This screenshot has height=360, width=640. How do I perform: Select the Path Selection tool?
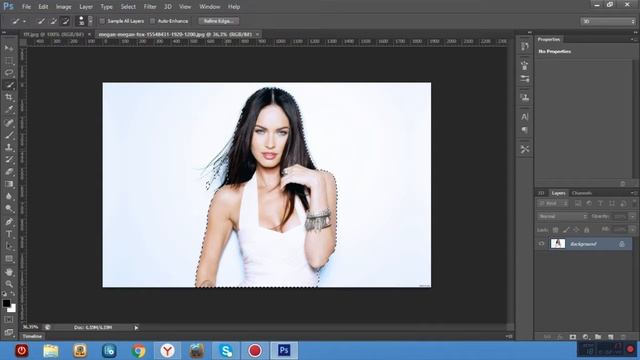(9, 246)
